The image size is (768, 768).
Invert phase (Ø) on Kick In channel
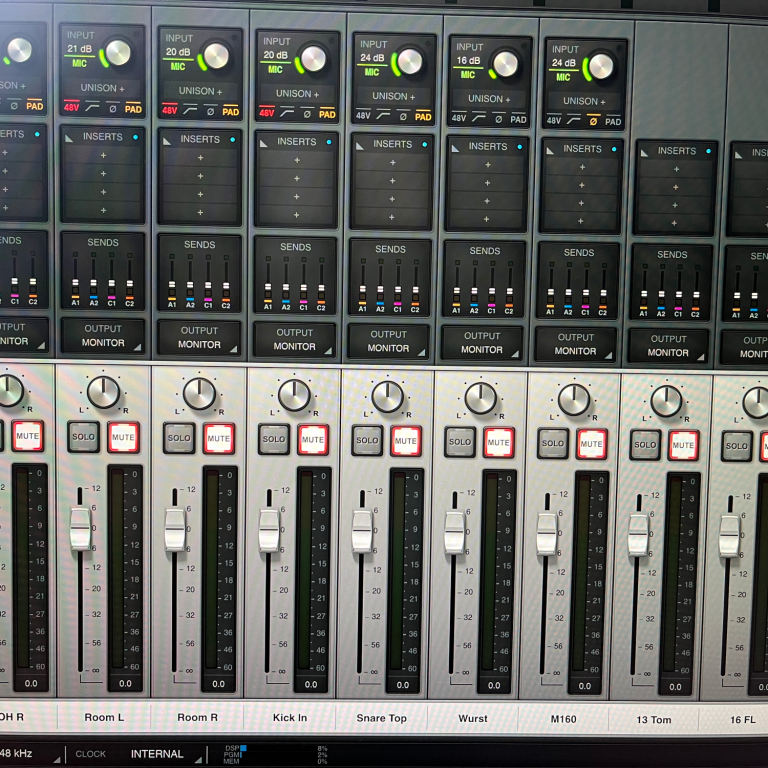click(307, 114)
